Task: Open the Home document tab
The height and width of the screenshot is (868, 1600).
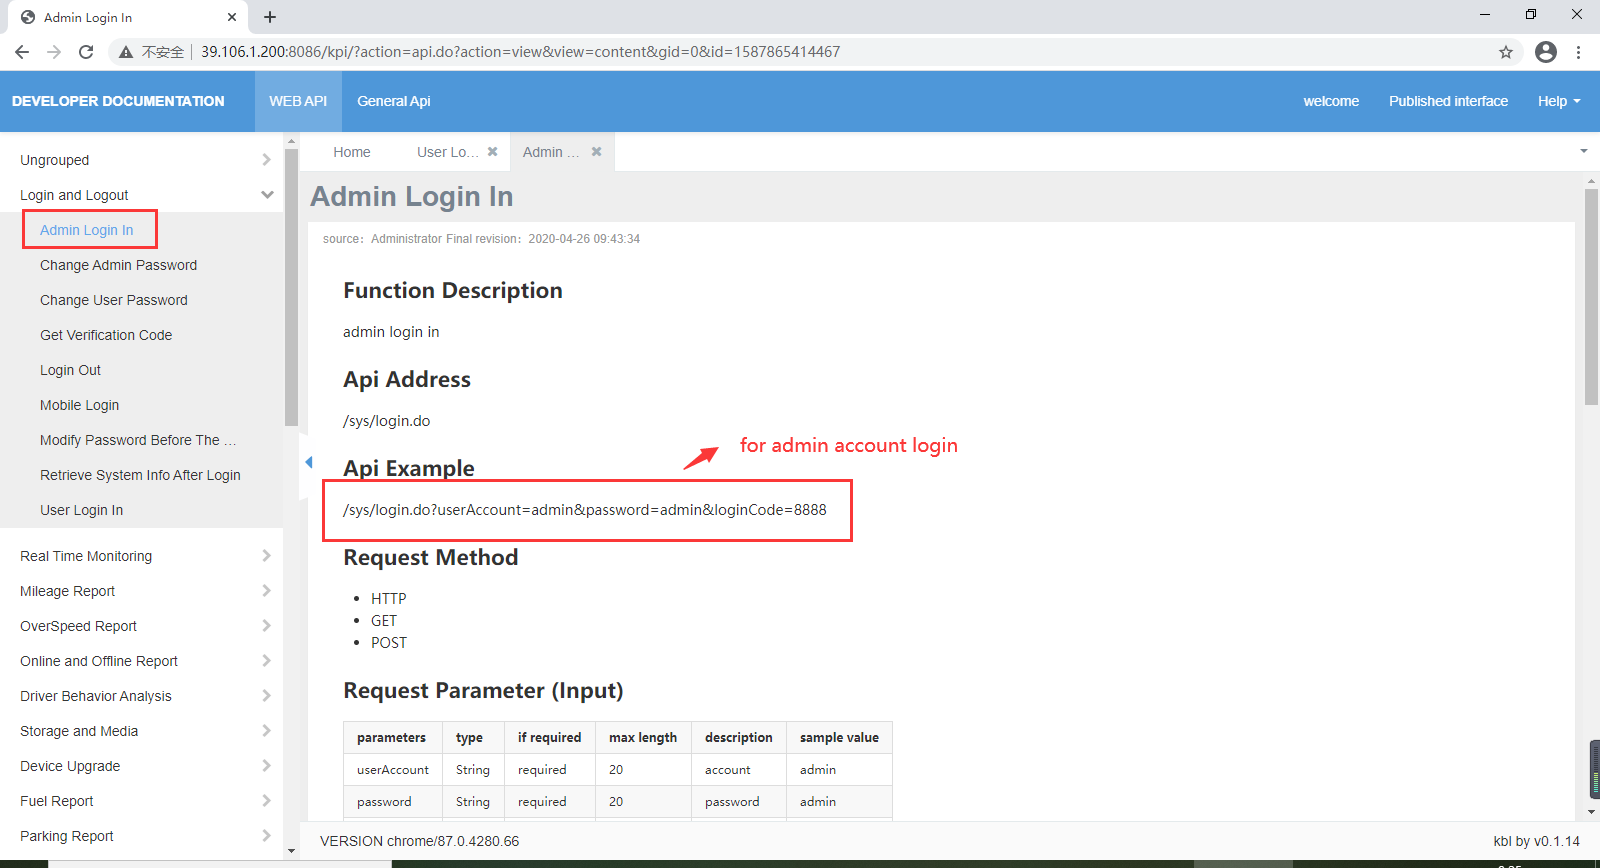Action: pyautogui.click(x=352, y=152)
